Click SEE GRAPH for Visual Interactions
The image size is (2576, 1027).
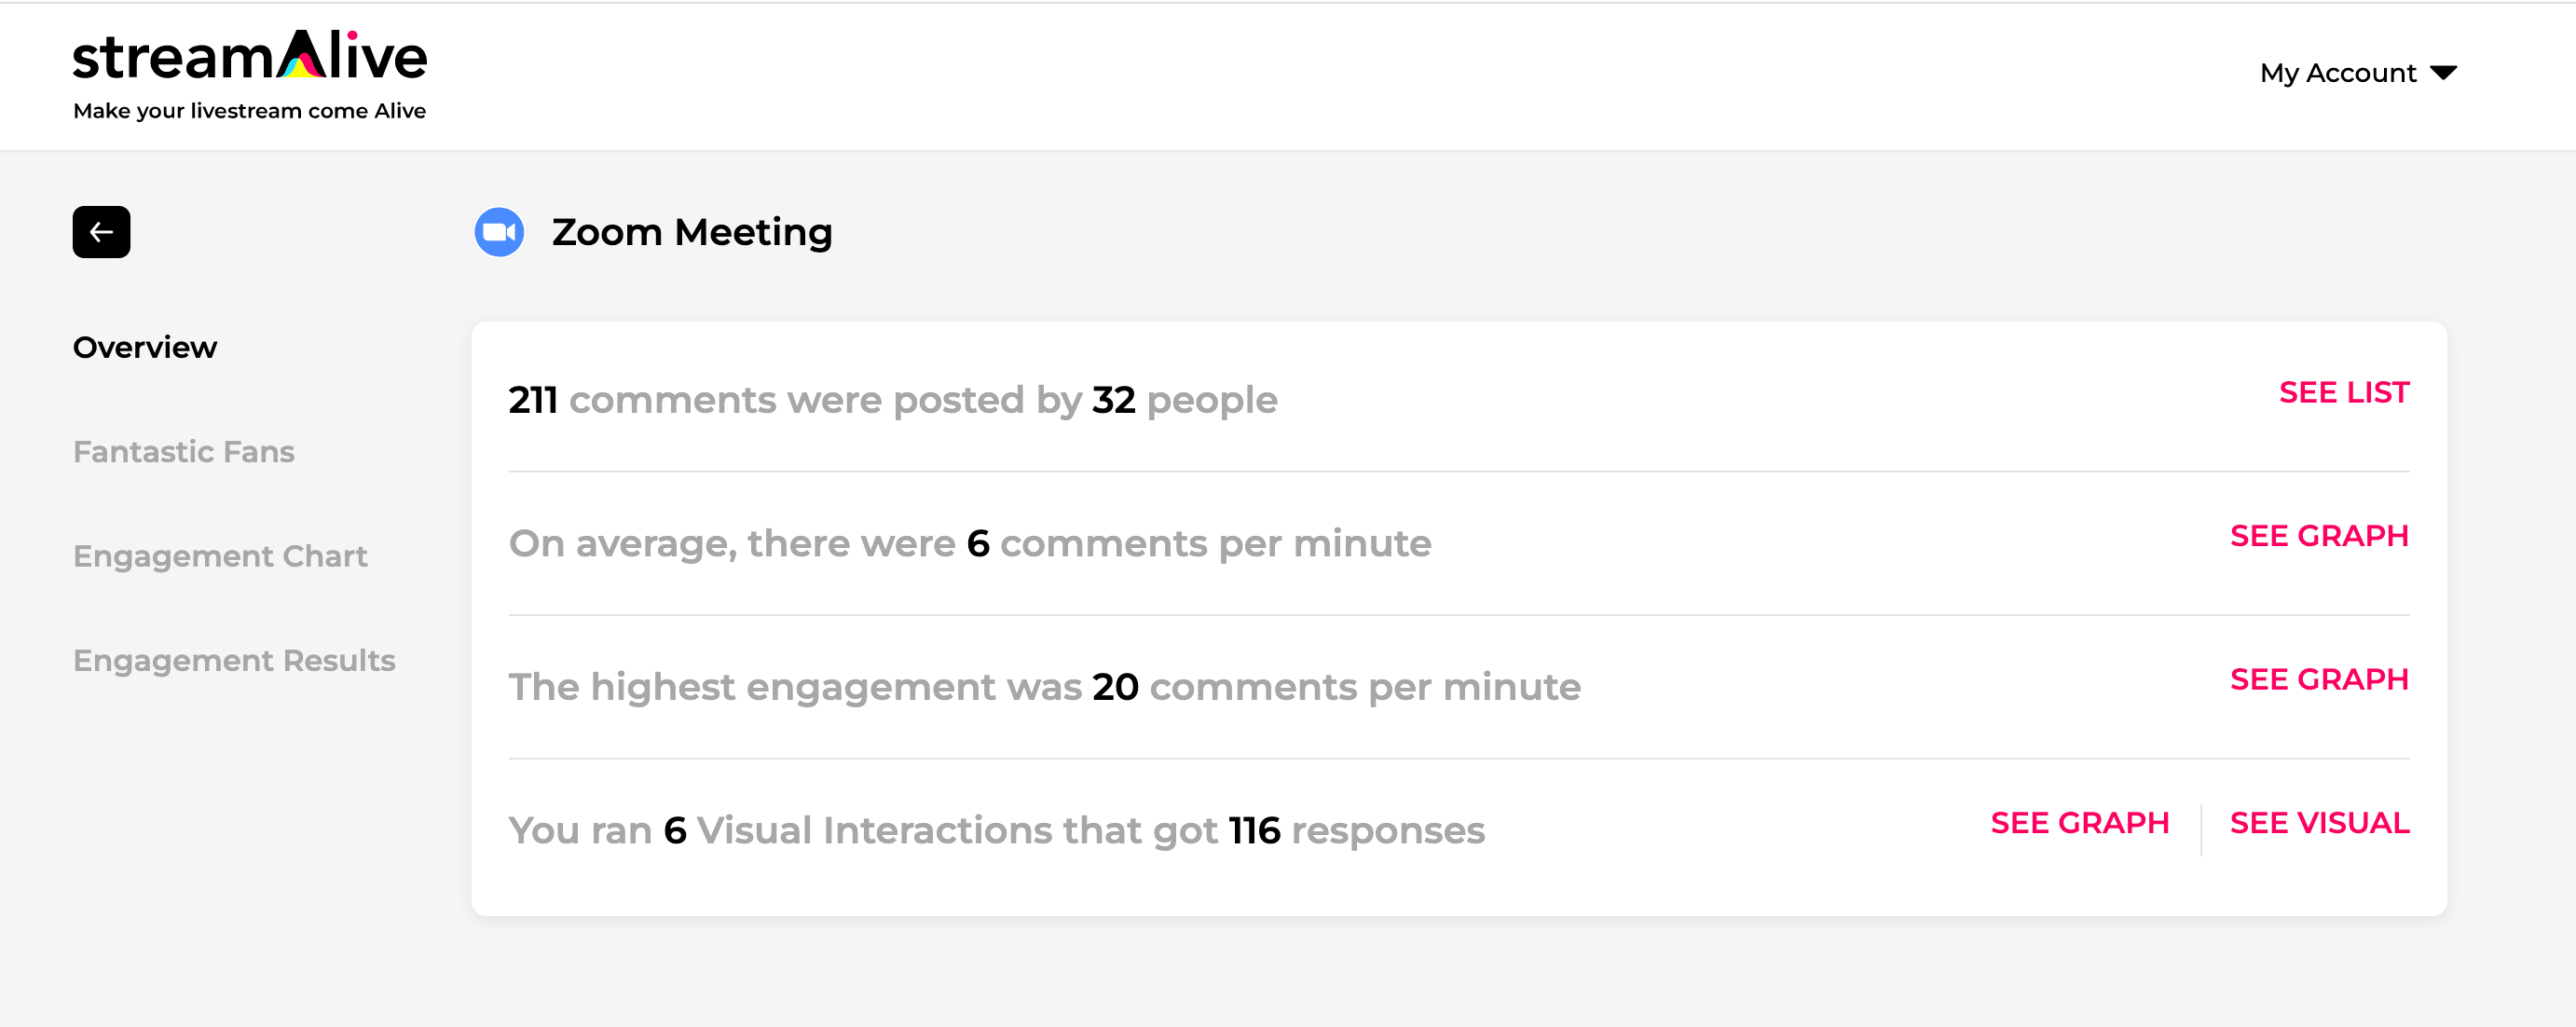click(x=2080, y=823)
